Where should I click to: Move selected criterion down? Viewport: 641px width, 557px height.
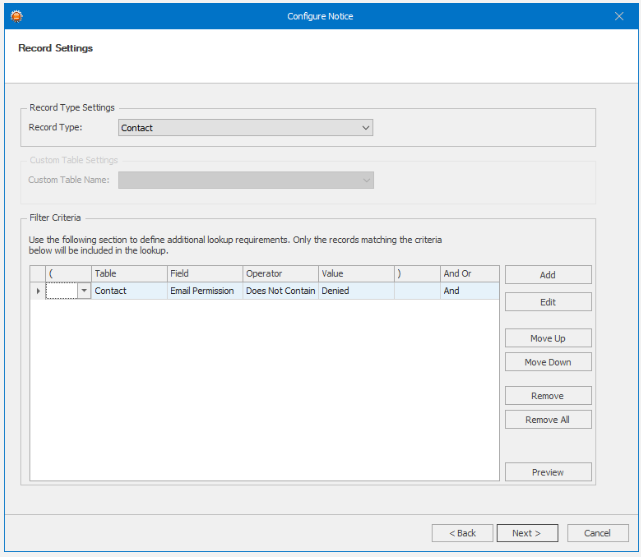click(548, 362)
